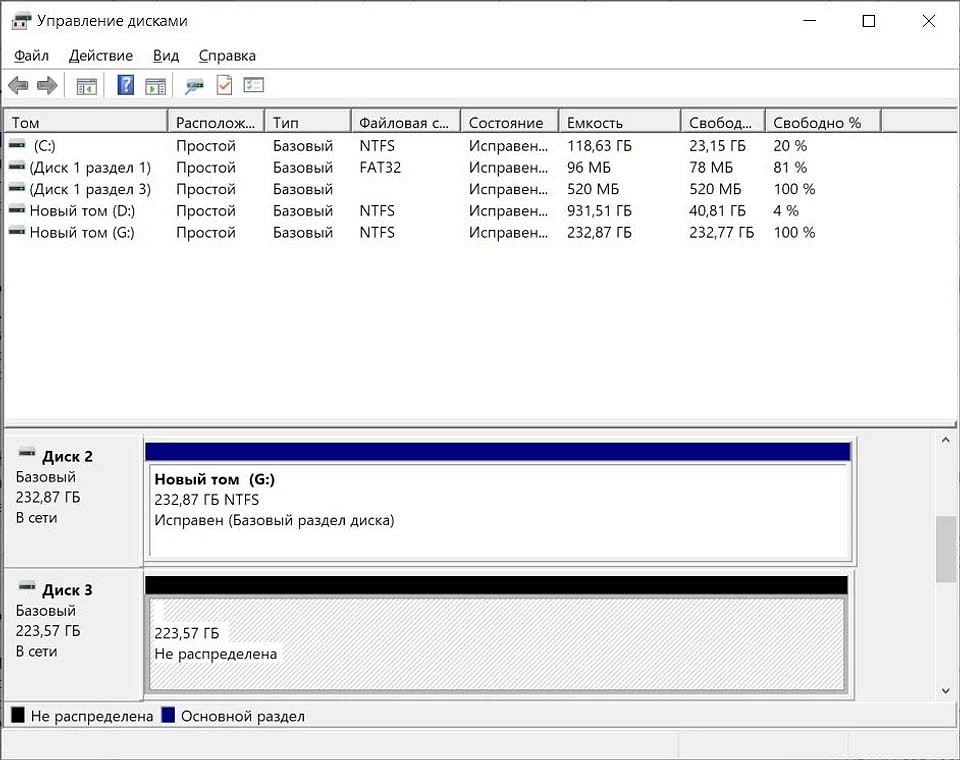
Task: Select the black header bar of Диск 3 space
Action: click(497, 585)
